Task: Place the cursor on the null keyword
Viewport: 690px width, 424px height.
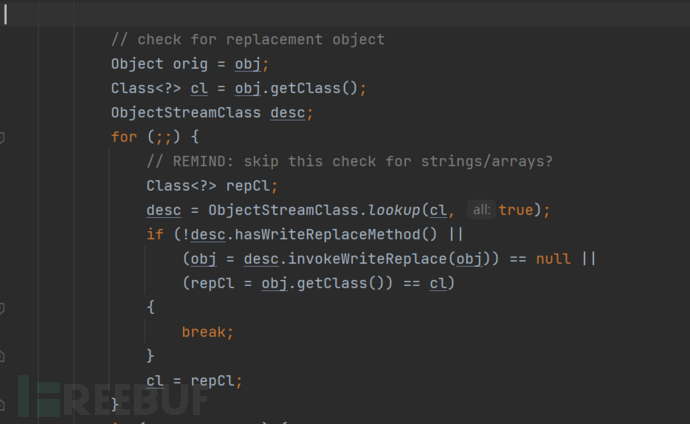Action: (553, 258)
